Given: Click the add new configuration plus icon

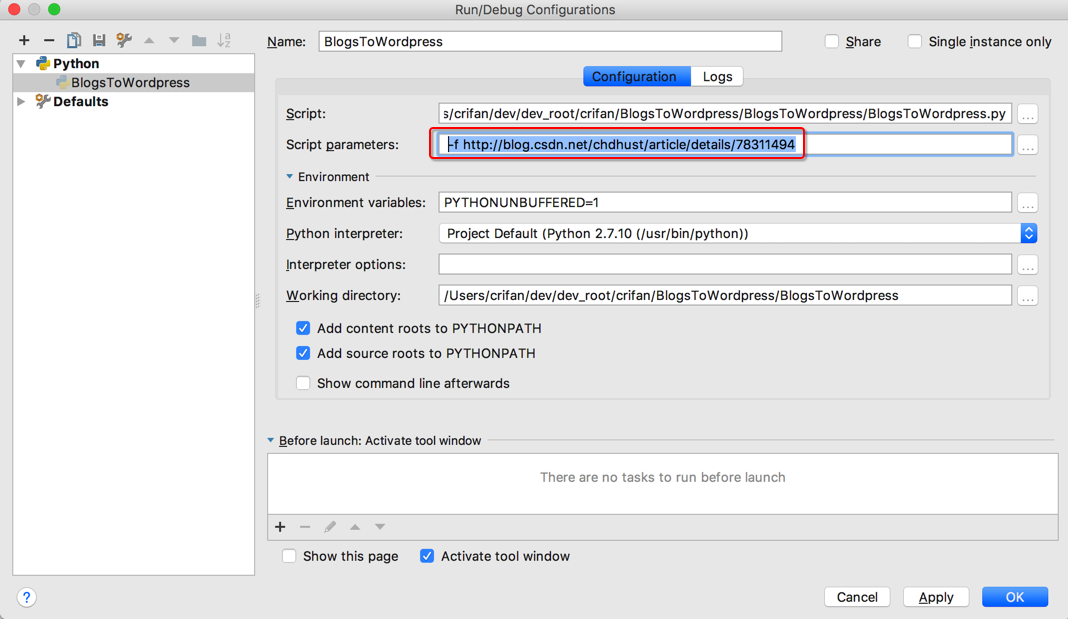Looking at the screenshot, I should point(24,40).
